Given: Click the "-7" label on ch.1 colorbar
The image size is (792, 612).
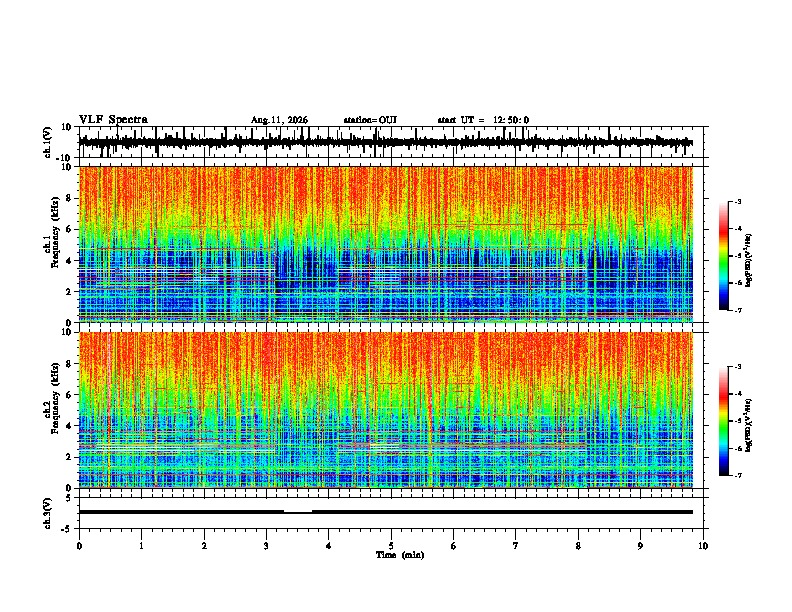Looking at the screenshot, I should 737,310.
